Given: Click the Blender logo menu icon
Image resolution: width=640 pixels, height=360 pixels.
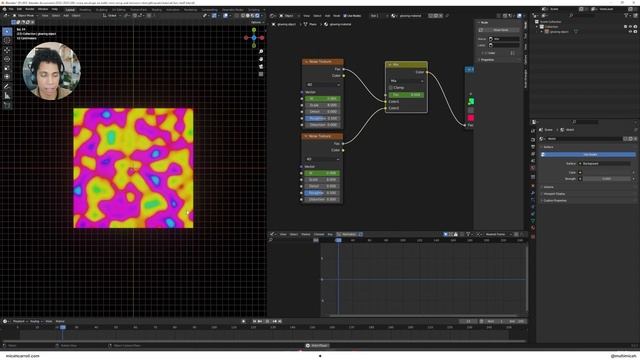Looking at the screenshot, I should coord(4,9).
